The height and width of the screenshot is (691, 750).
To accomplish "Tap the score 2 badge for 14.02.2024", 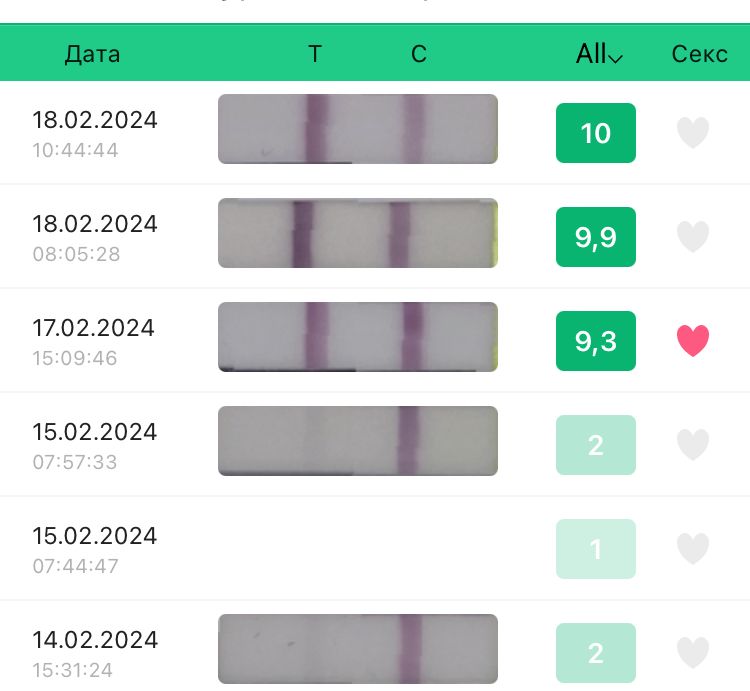I will point(596,653).
